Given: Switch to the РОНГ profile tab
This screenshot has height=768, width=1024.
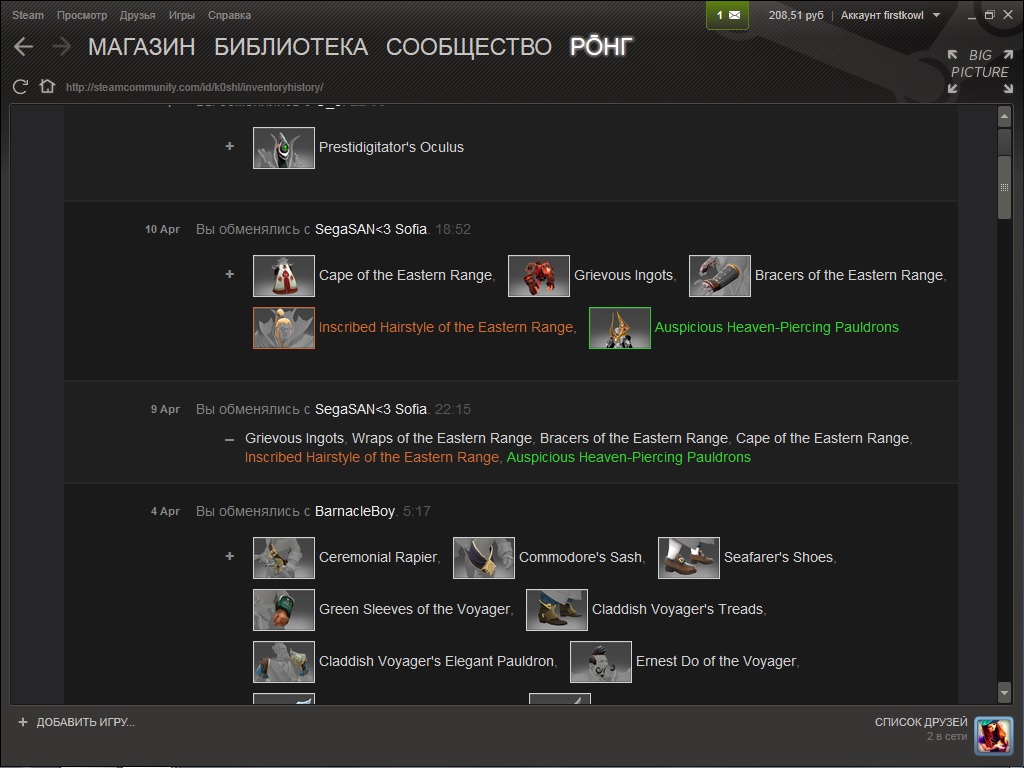Looking at the screenshot, I should click(601, 46).
